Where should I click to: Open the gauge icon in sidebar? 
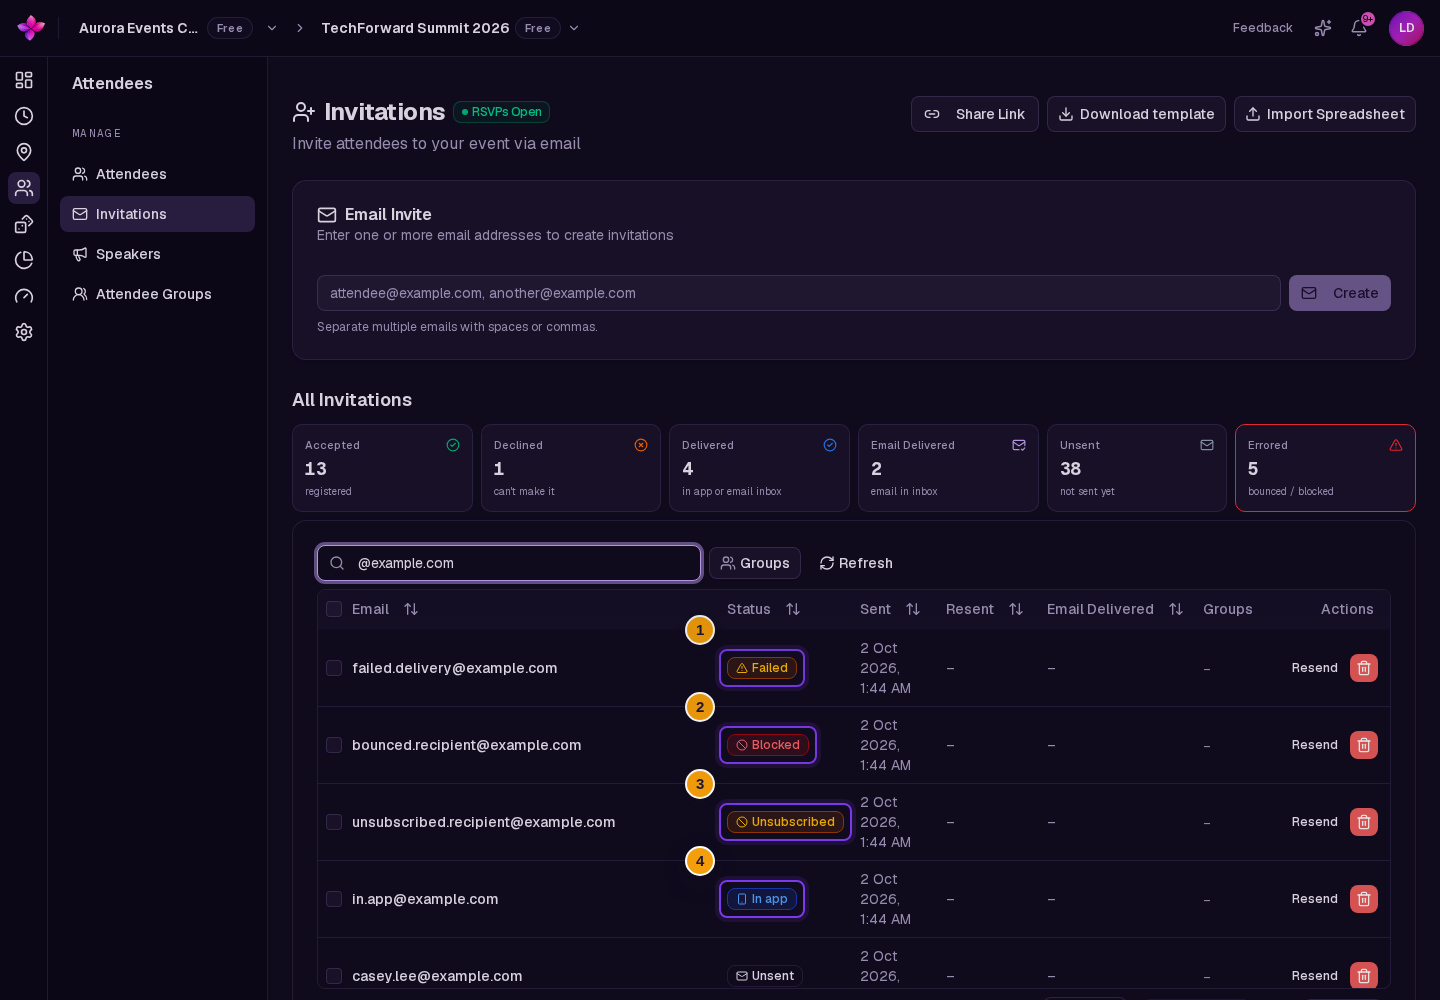click(x=24, y=296)
